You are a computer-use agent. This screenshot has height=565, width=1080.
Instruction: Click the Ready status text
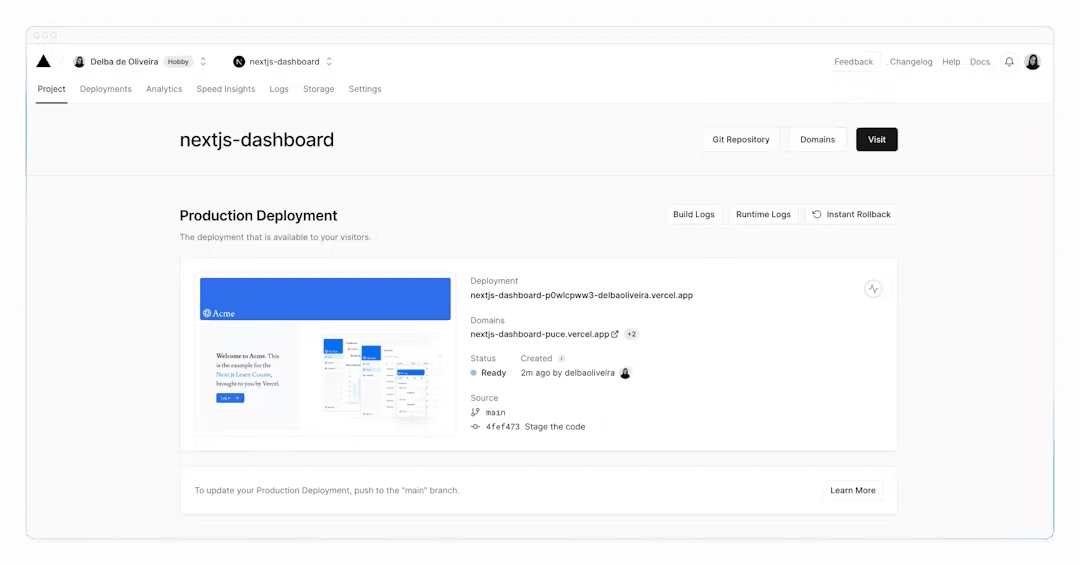pos(493,373)
